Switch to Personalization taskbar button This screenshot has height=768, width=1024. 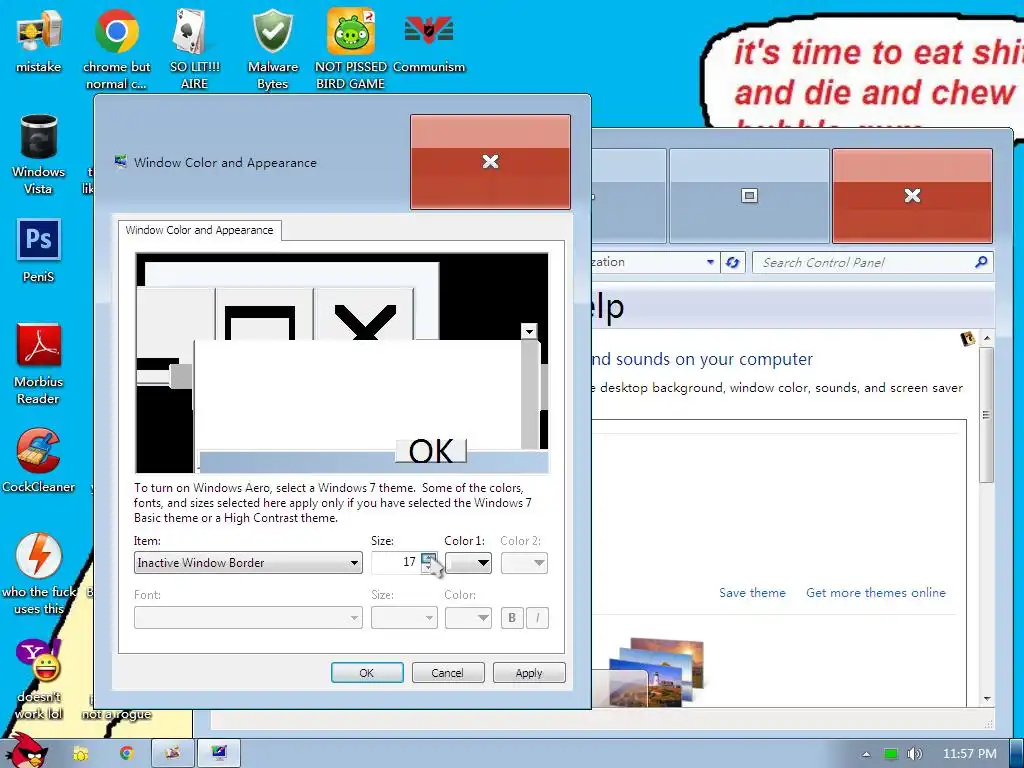[x=219, y=753]
